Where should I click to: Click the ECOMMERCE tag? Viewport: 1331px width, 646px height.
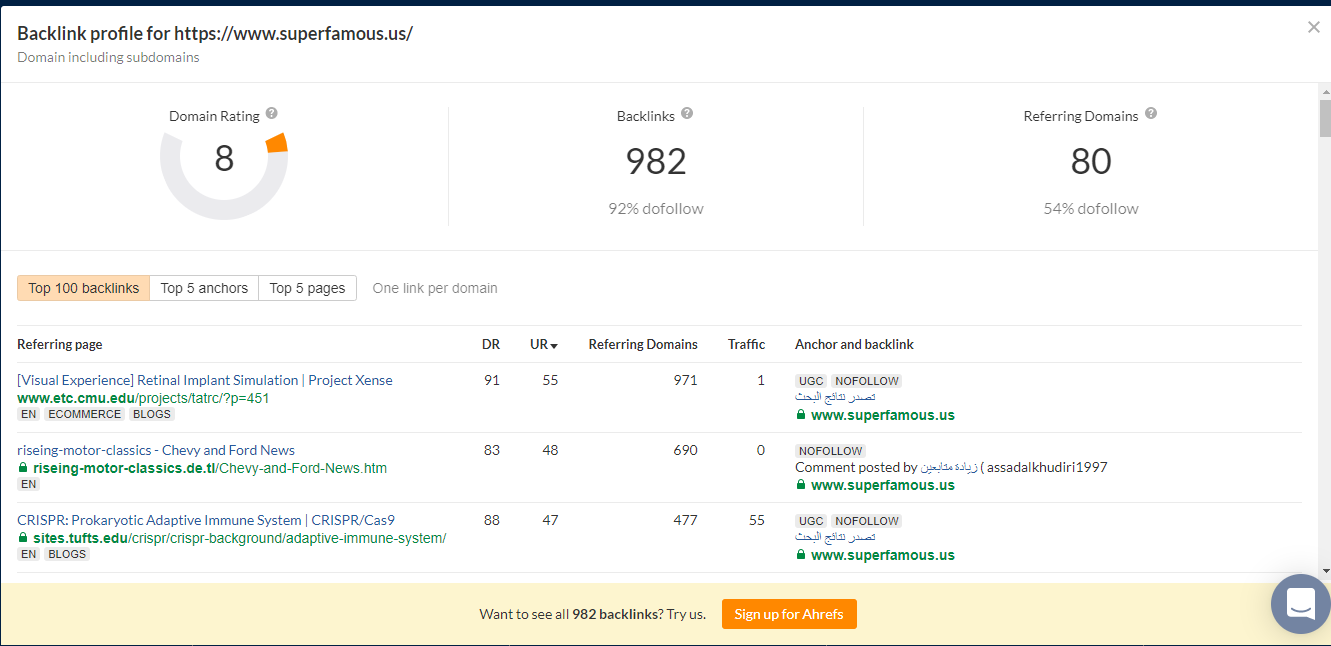[85, 414]
